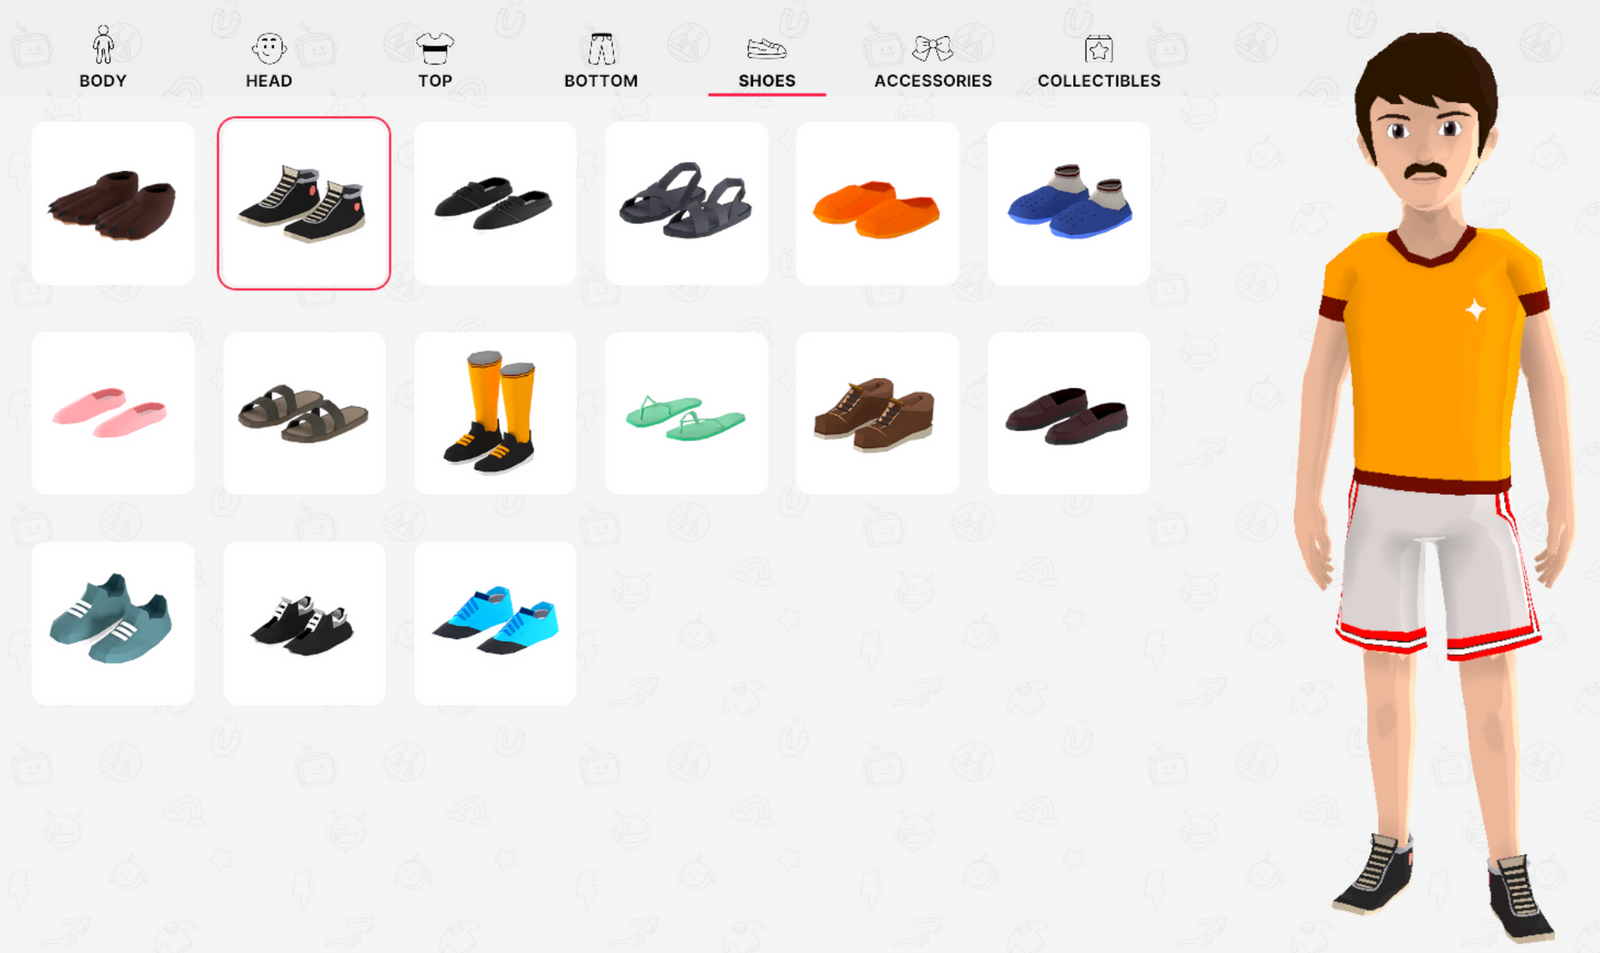Pick the bright blue running shoes
The image size is (1600, 953).
(495, 623)
